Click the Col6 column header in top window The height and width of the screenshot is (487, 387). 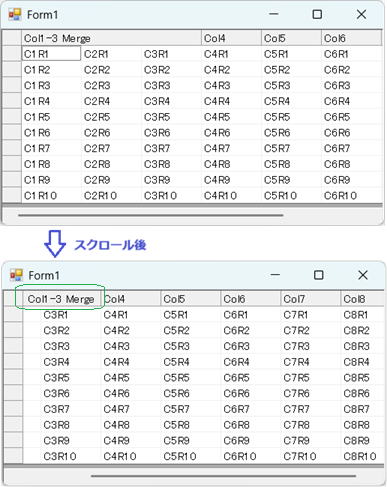coord(352,38)
